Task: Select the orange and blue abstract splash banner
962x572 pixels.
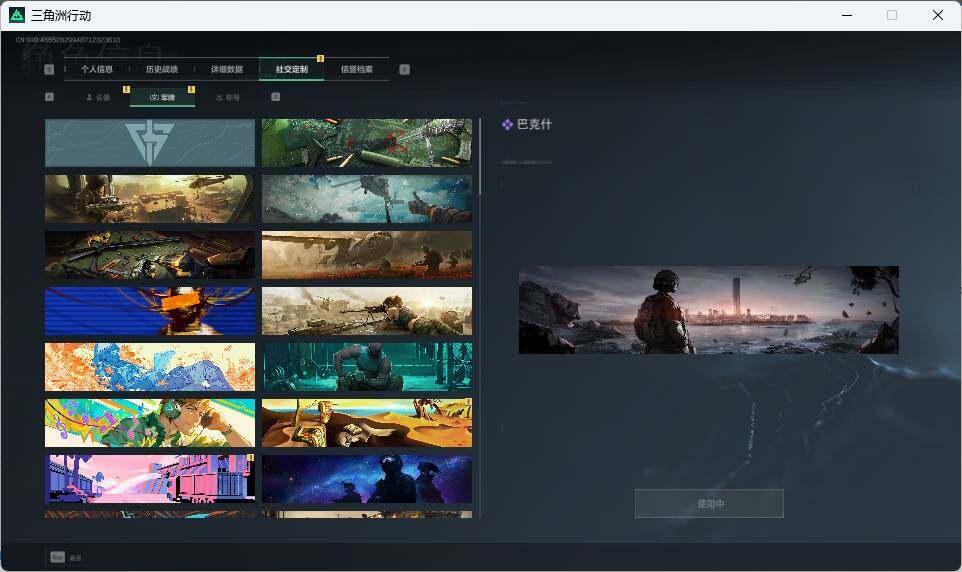Action: pos(150,367)
